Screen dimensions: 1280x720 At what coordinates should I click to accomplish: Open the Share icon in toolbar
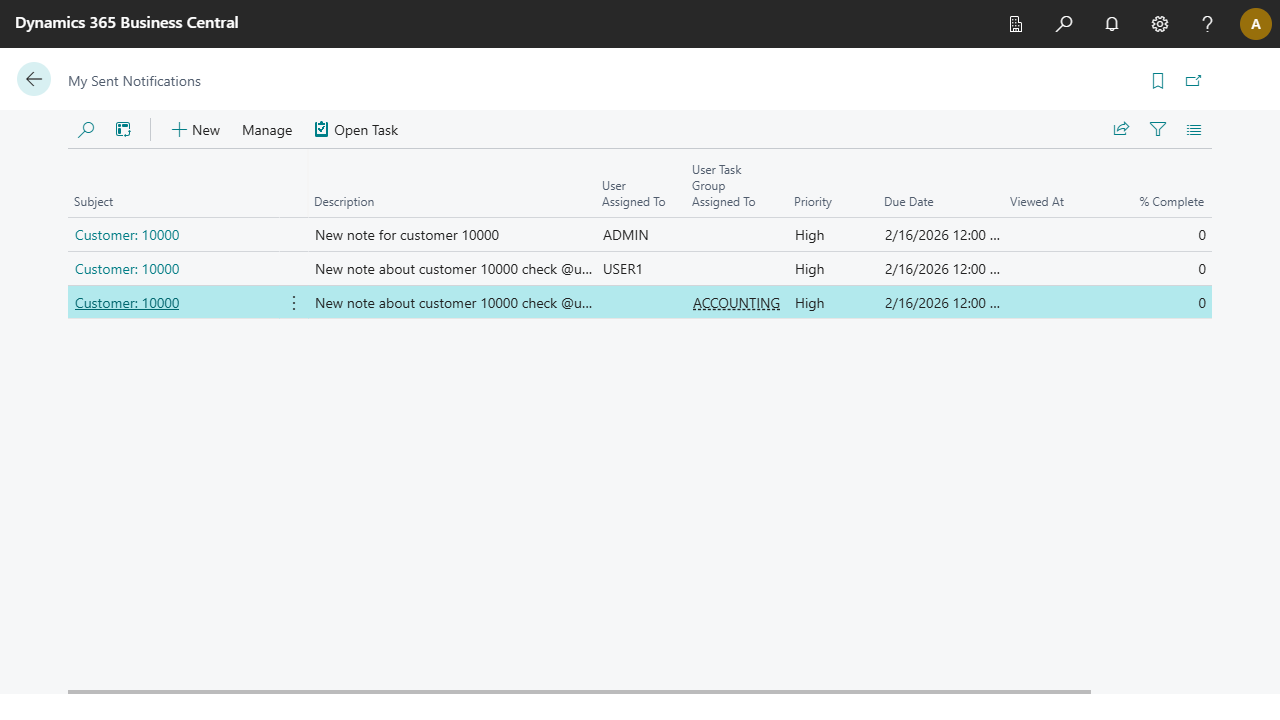[x=1121, y=130]
